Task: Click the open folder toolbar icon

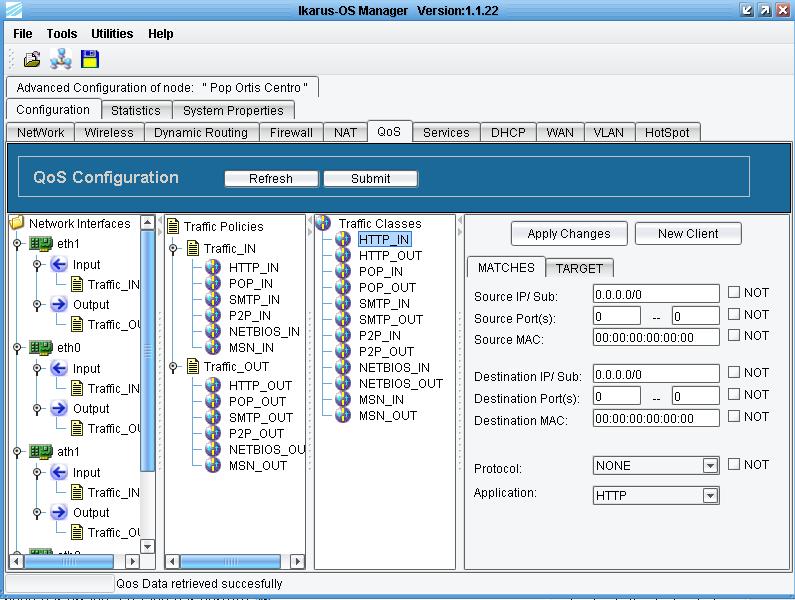Action: 32,59
